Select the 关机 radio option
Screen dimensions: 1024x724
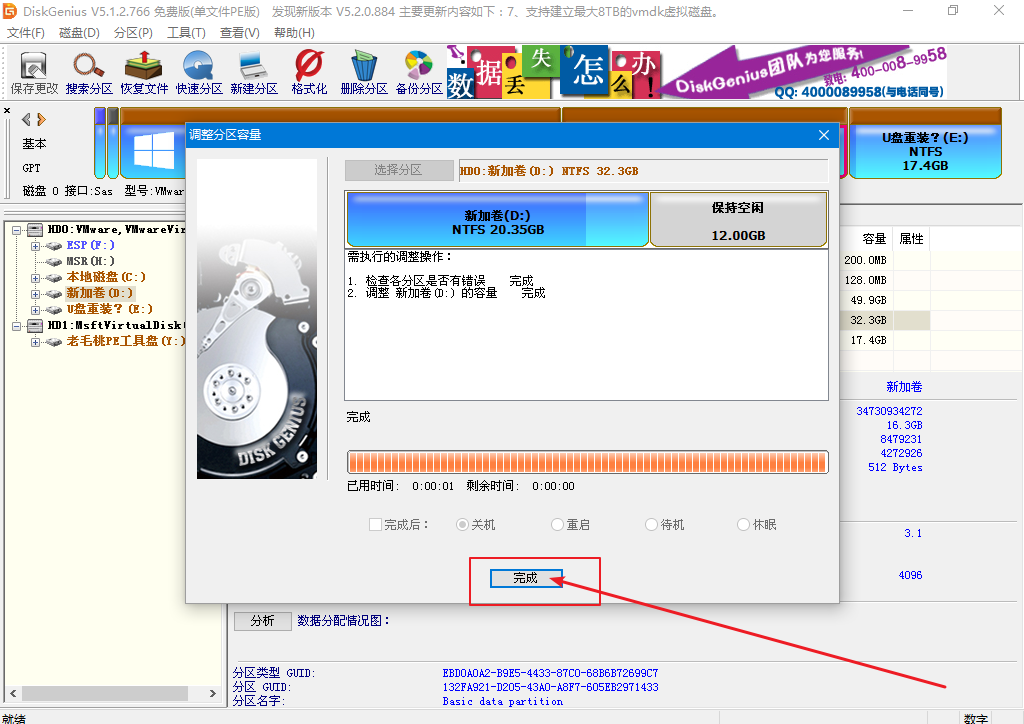[462, 524]
